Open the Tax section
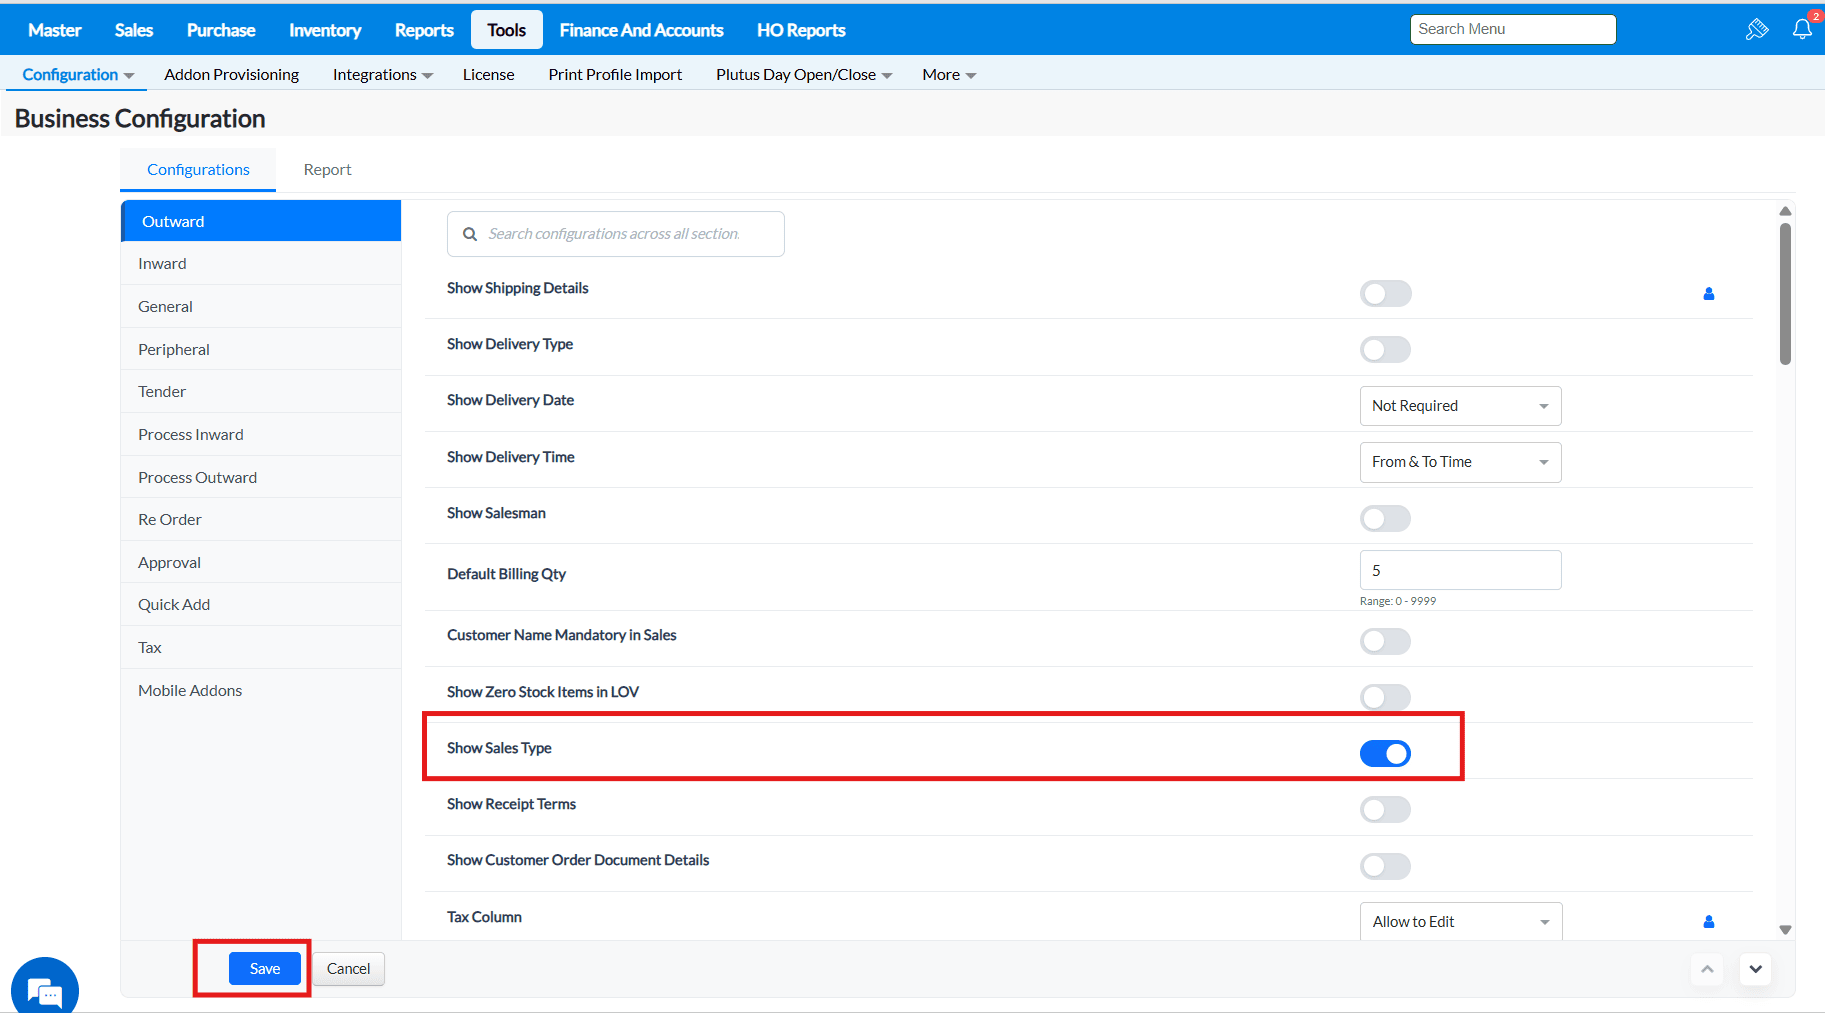1825x1013 pixels. pos(261,648)
